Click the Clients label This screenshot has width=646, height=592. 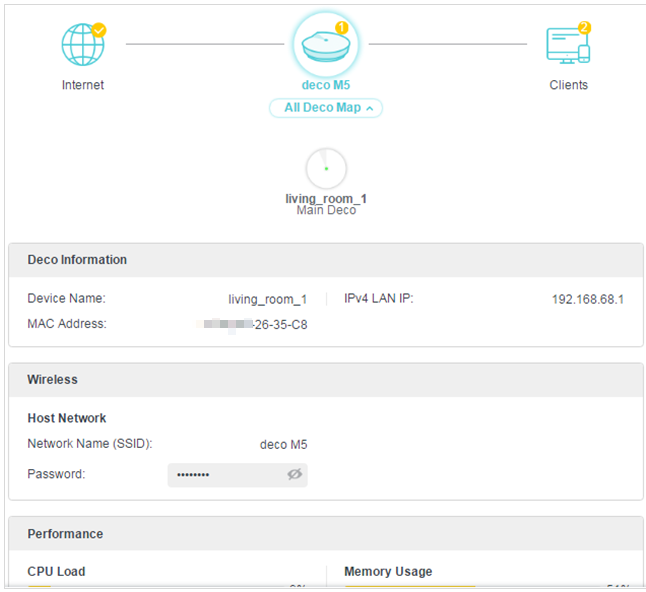click(x=568, y=85)
